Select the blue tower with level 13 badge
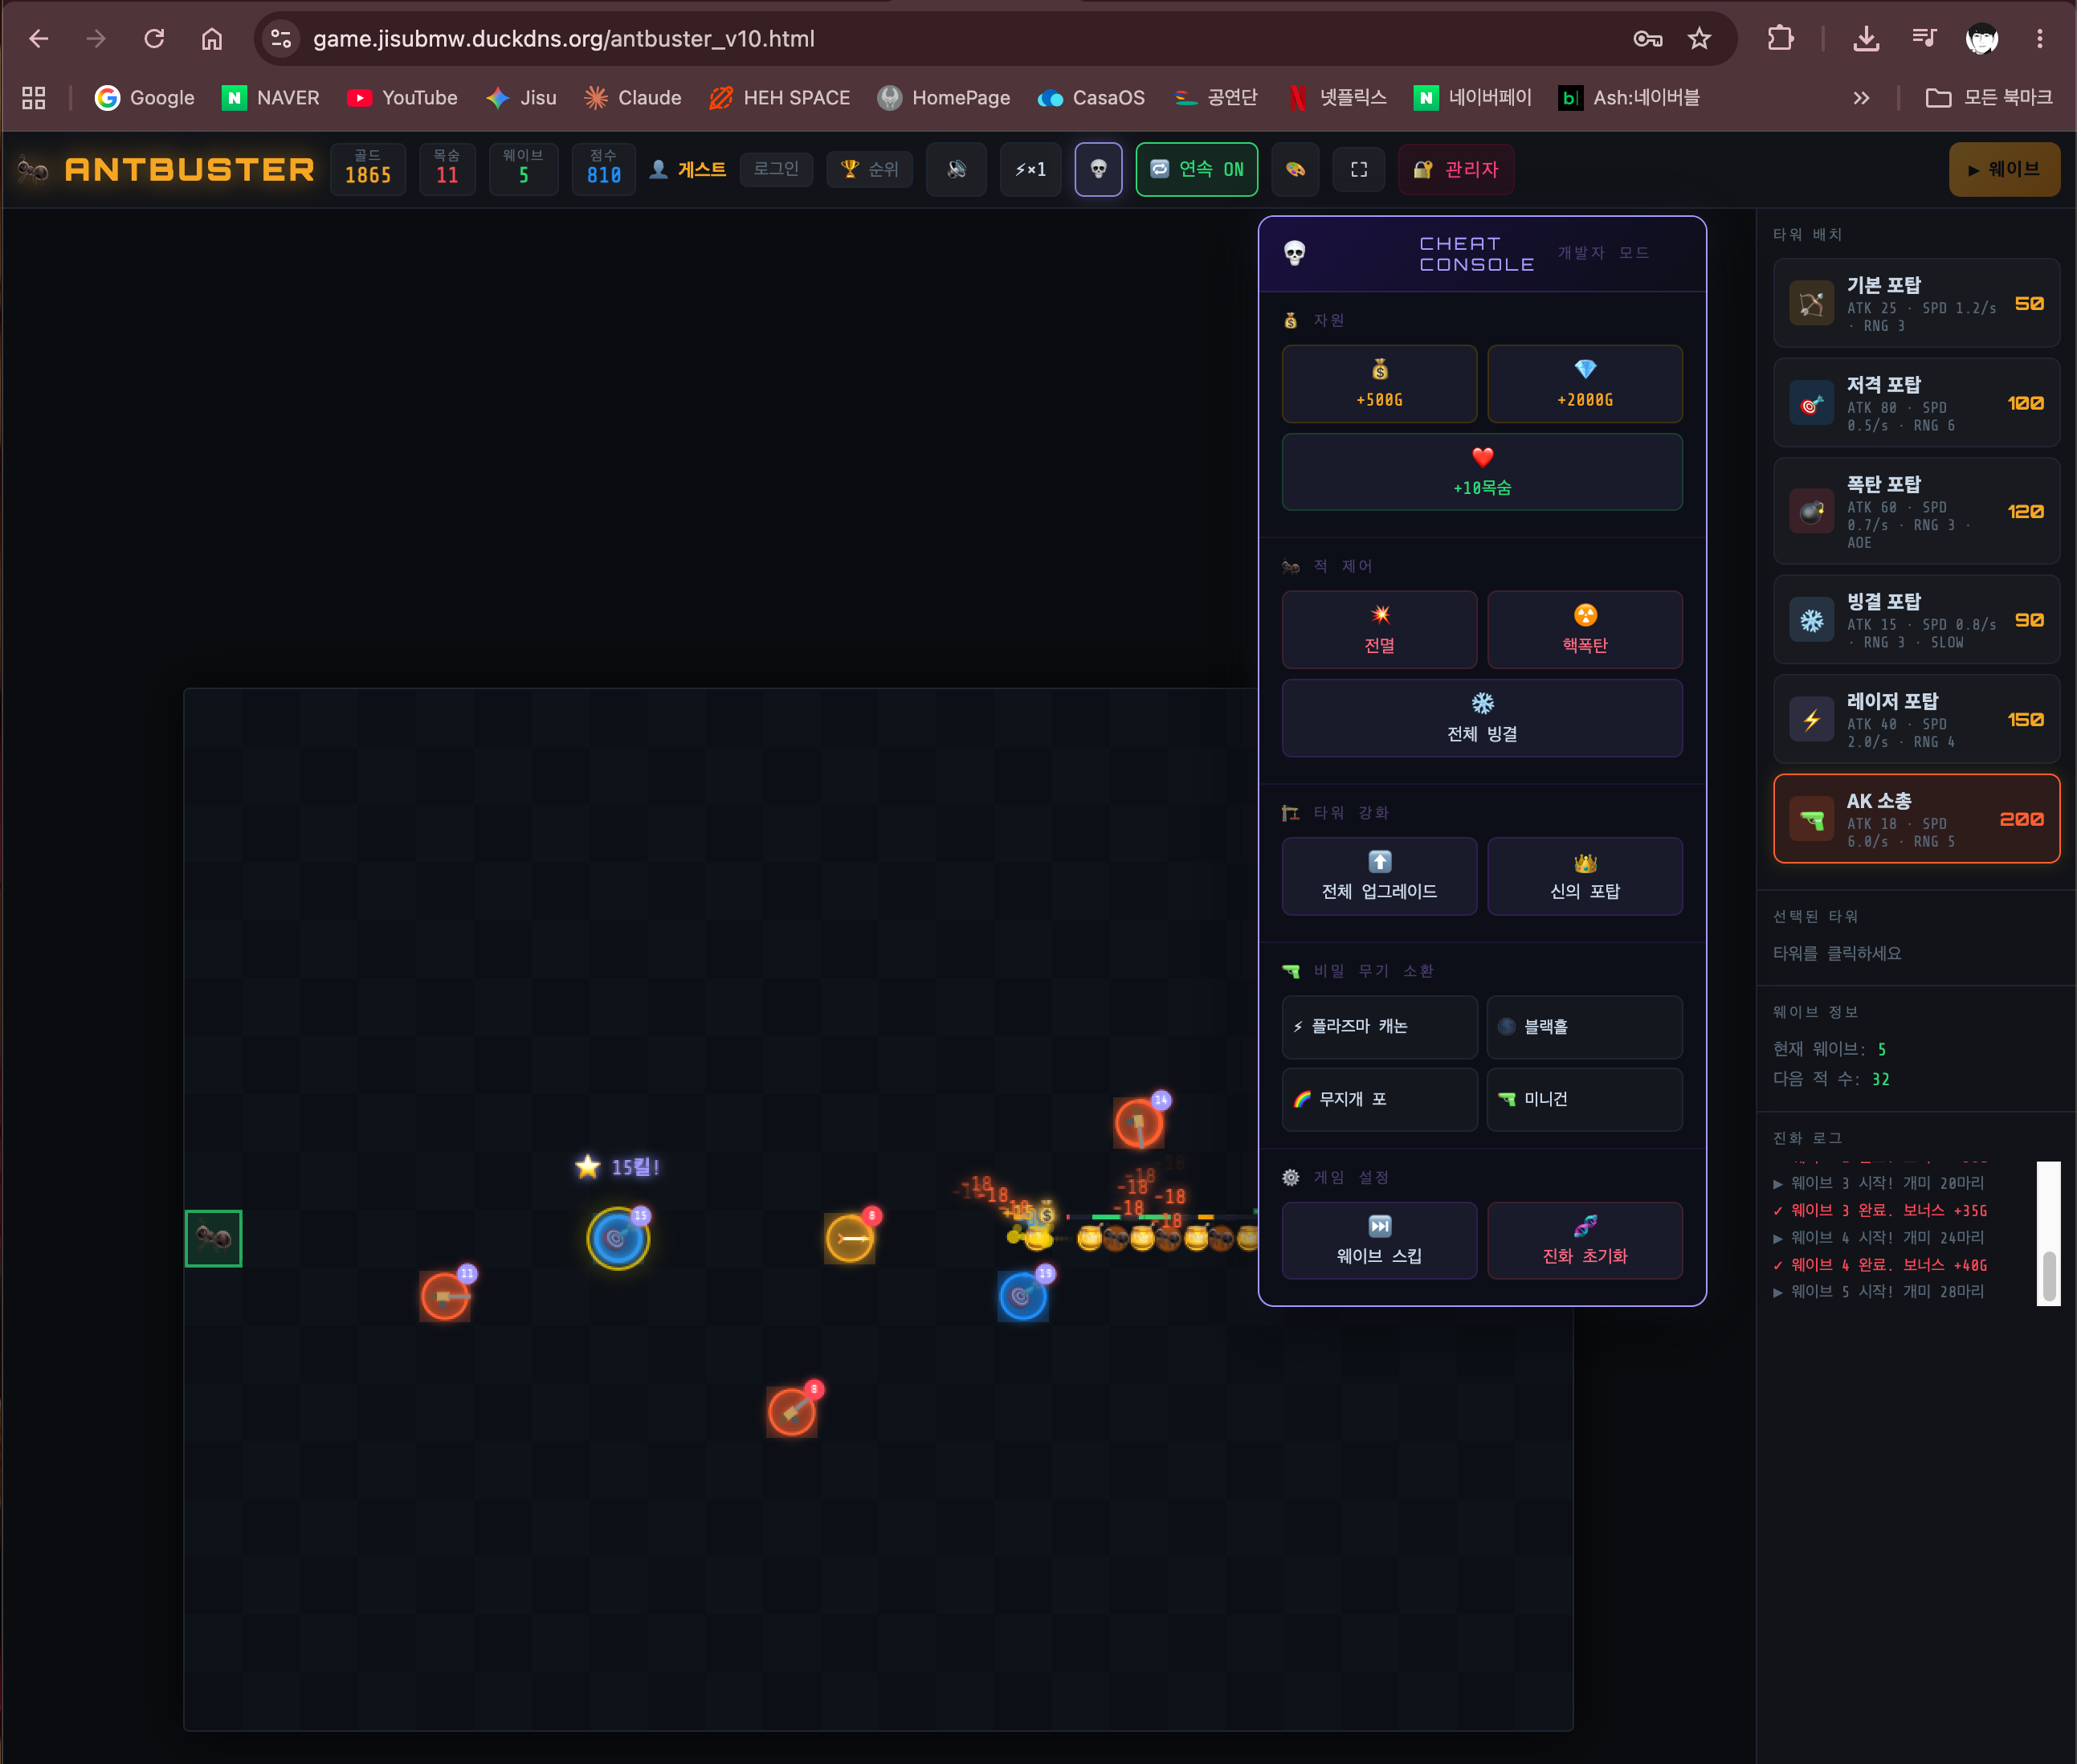Screen dimensions: 2077x1764 pos(1022,1297)
